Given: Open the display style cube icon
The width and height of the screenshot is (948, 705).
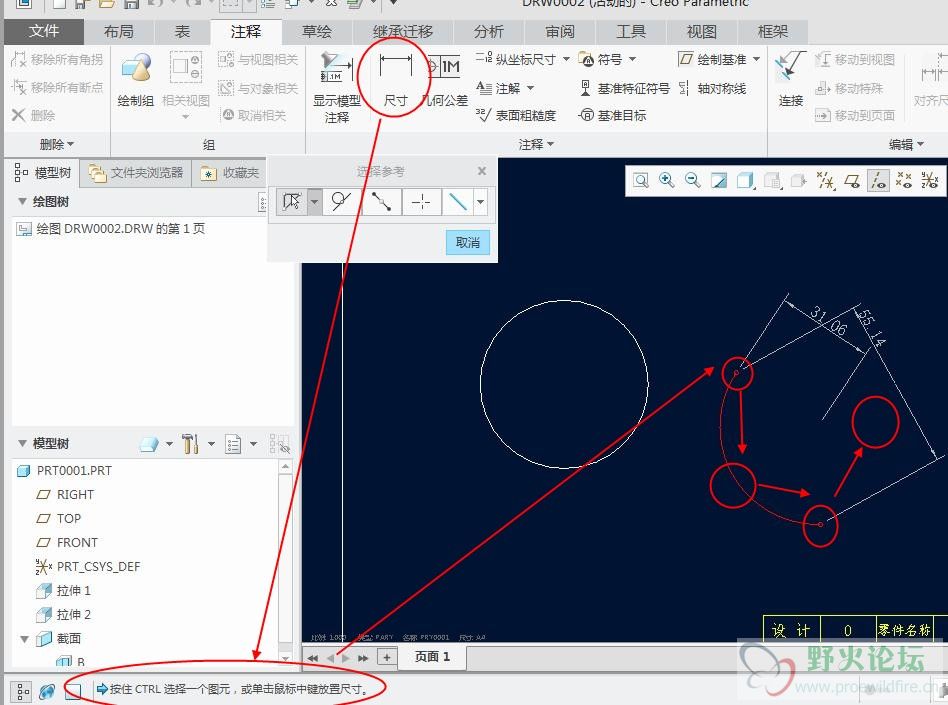Looking at the screenshot, I should click(x=746, y=180).
